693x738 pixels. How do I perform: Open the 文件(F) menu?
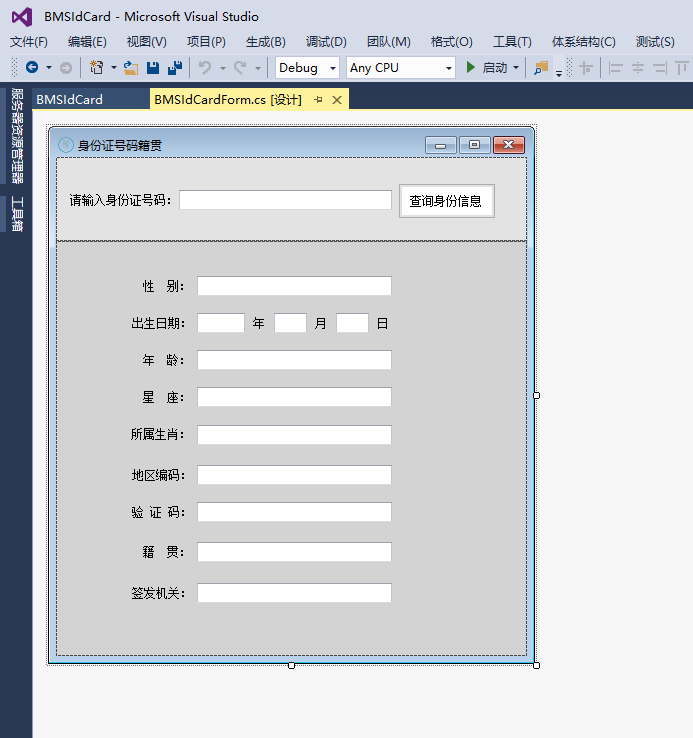pyautogui.click(x=29, y=42)
